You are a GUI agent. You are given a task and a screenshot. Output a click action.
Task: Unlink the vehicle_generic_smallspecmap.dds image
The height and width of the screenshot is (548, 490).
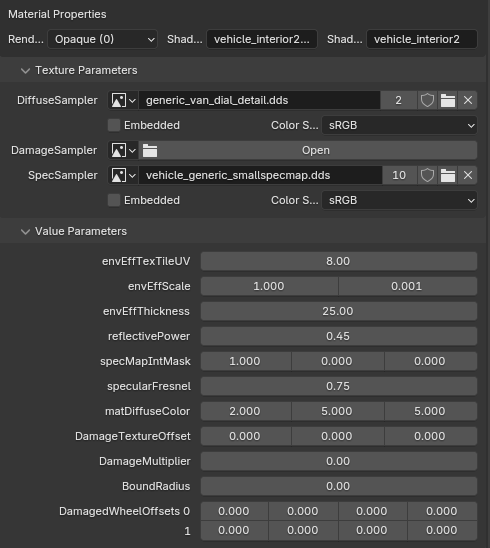click(468, 175)
